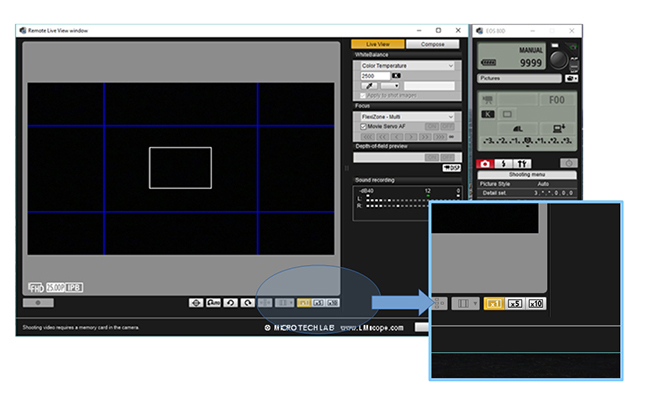Image resolution: width=650 pixels, height=404 pixels.
Task: Open the flash settings tab icon
Action: (504, 163)
